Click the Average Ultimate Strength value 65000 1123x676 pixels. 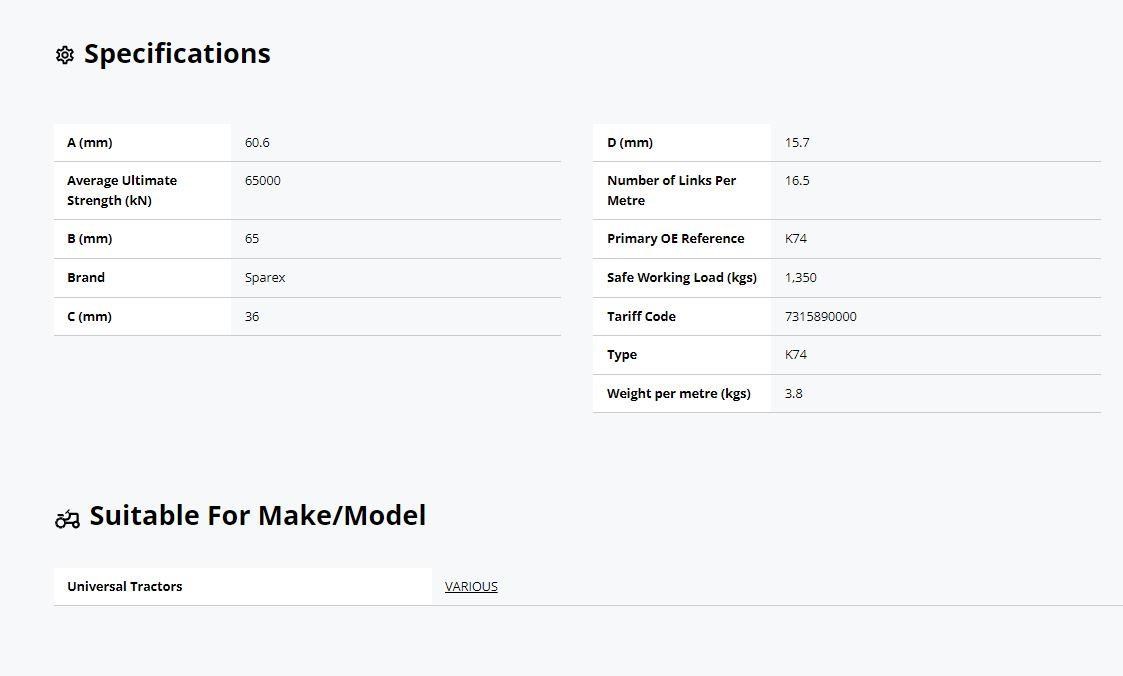point(263,180)
